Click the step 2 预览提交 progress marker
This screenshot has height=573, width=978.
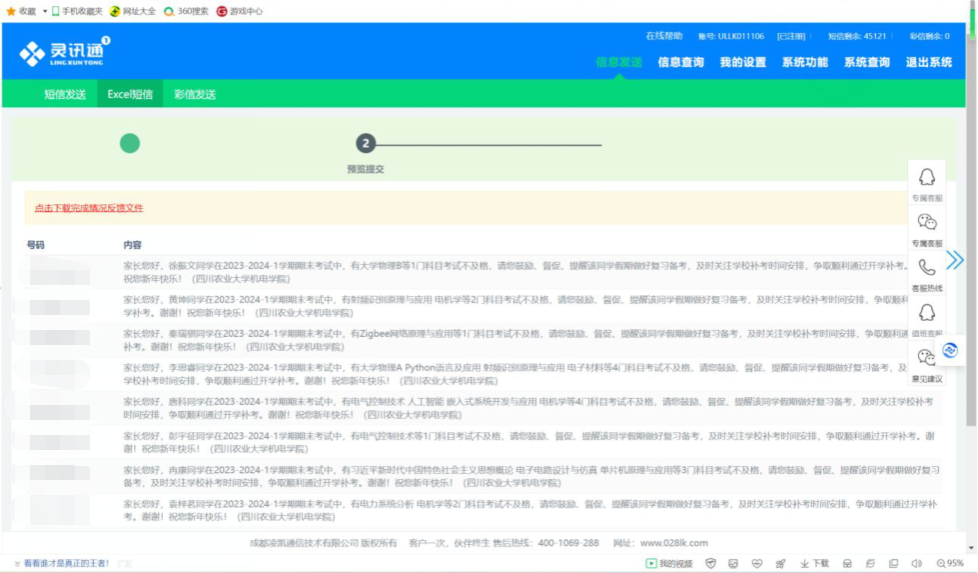[x=366, y=144]
